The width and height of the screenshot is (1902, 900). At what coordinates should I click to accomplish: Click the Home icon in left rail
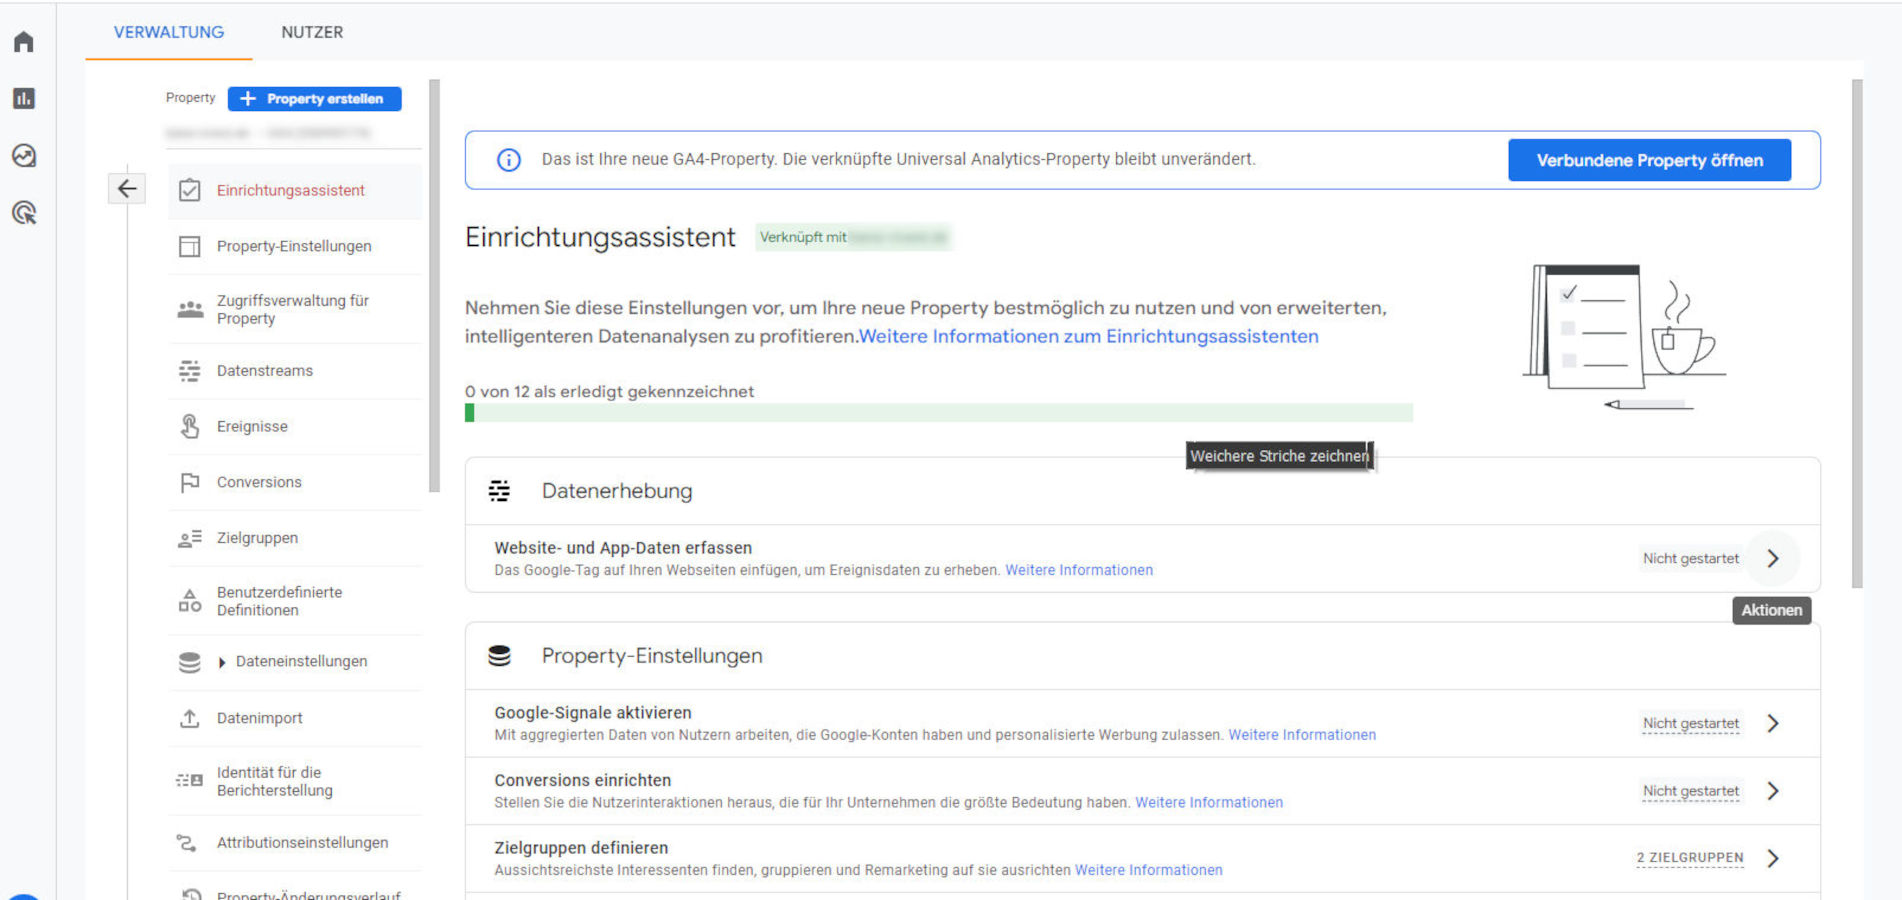click(x=24, y=42)
